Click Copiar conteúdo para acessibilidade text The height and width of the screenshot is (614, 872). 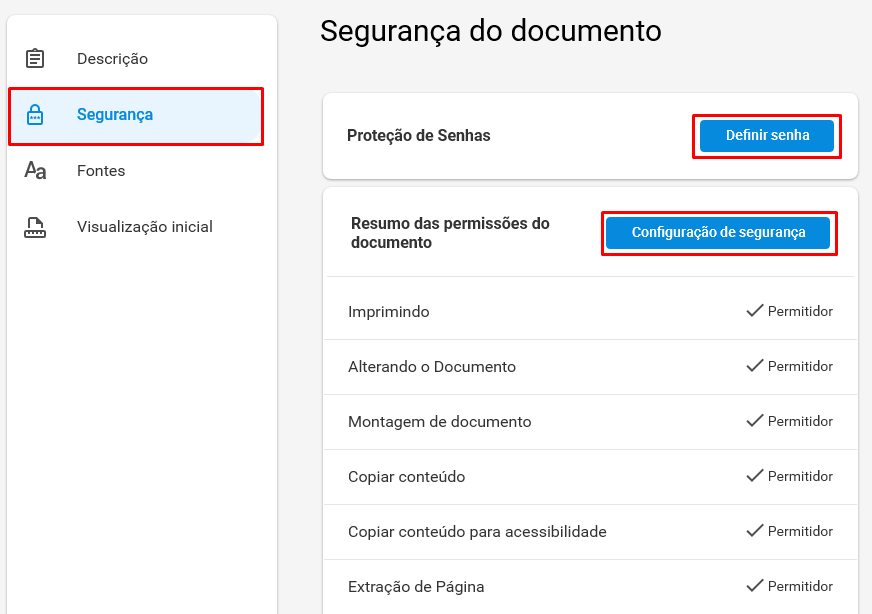(x=477, y=532)
